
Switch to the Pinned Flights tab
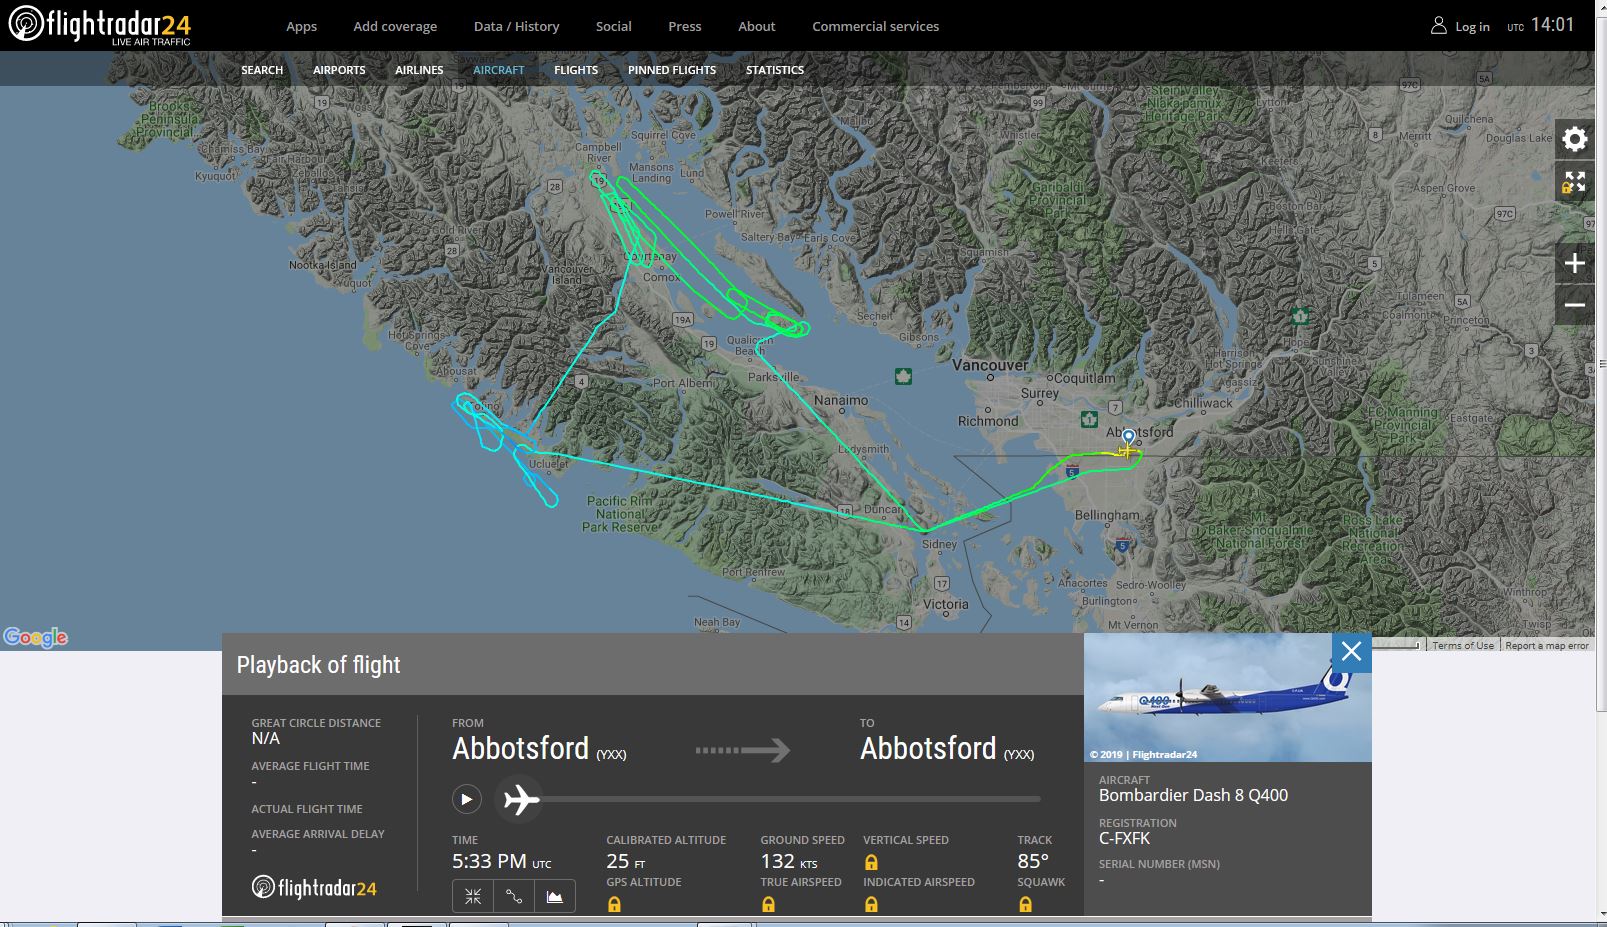tap(672, 70)
